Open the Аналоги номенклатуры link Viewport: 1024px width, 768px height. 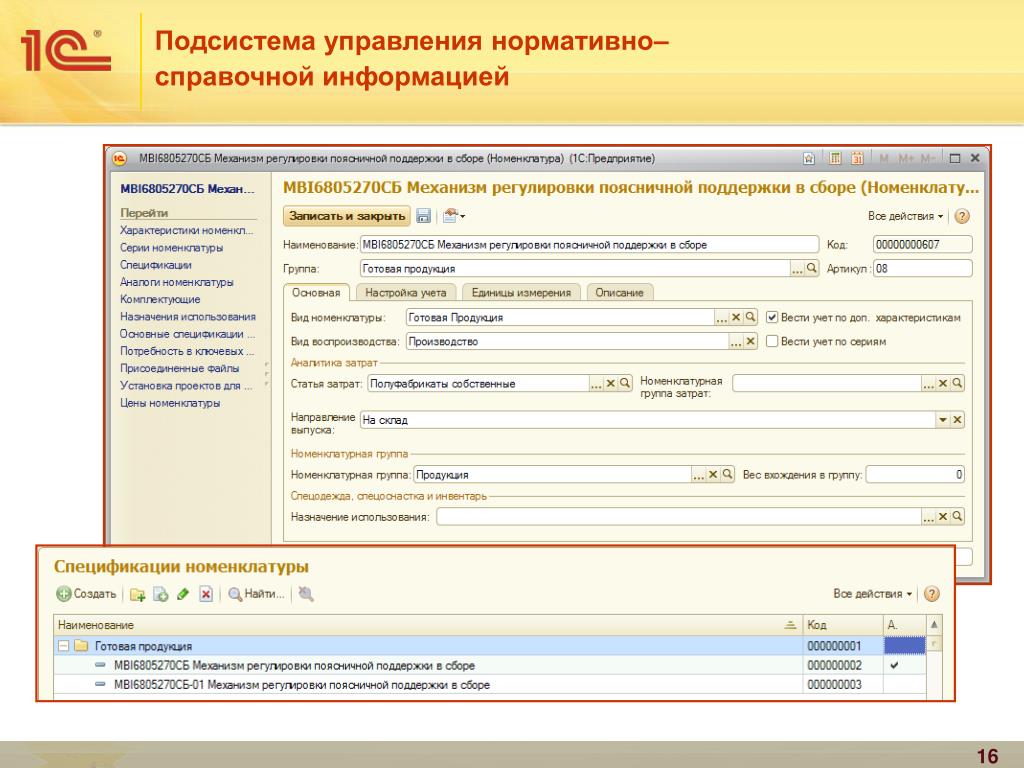coord(176,282)
